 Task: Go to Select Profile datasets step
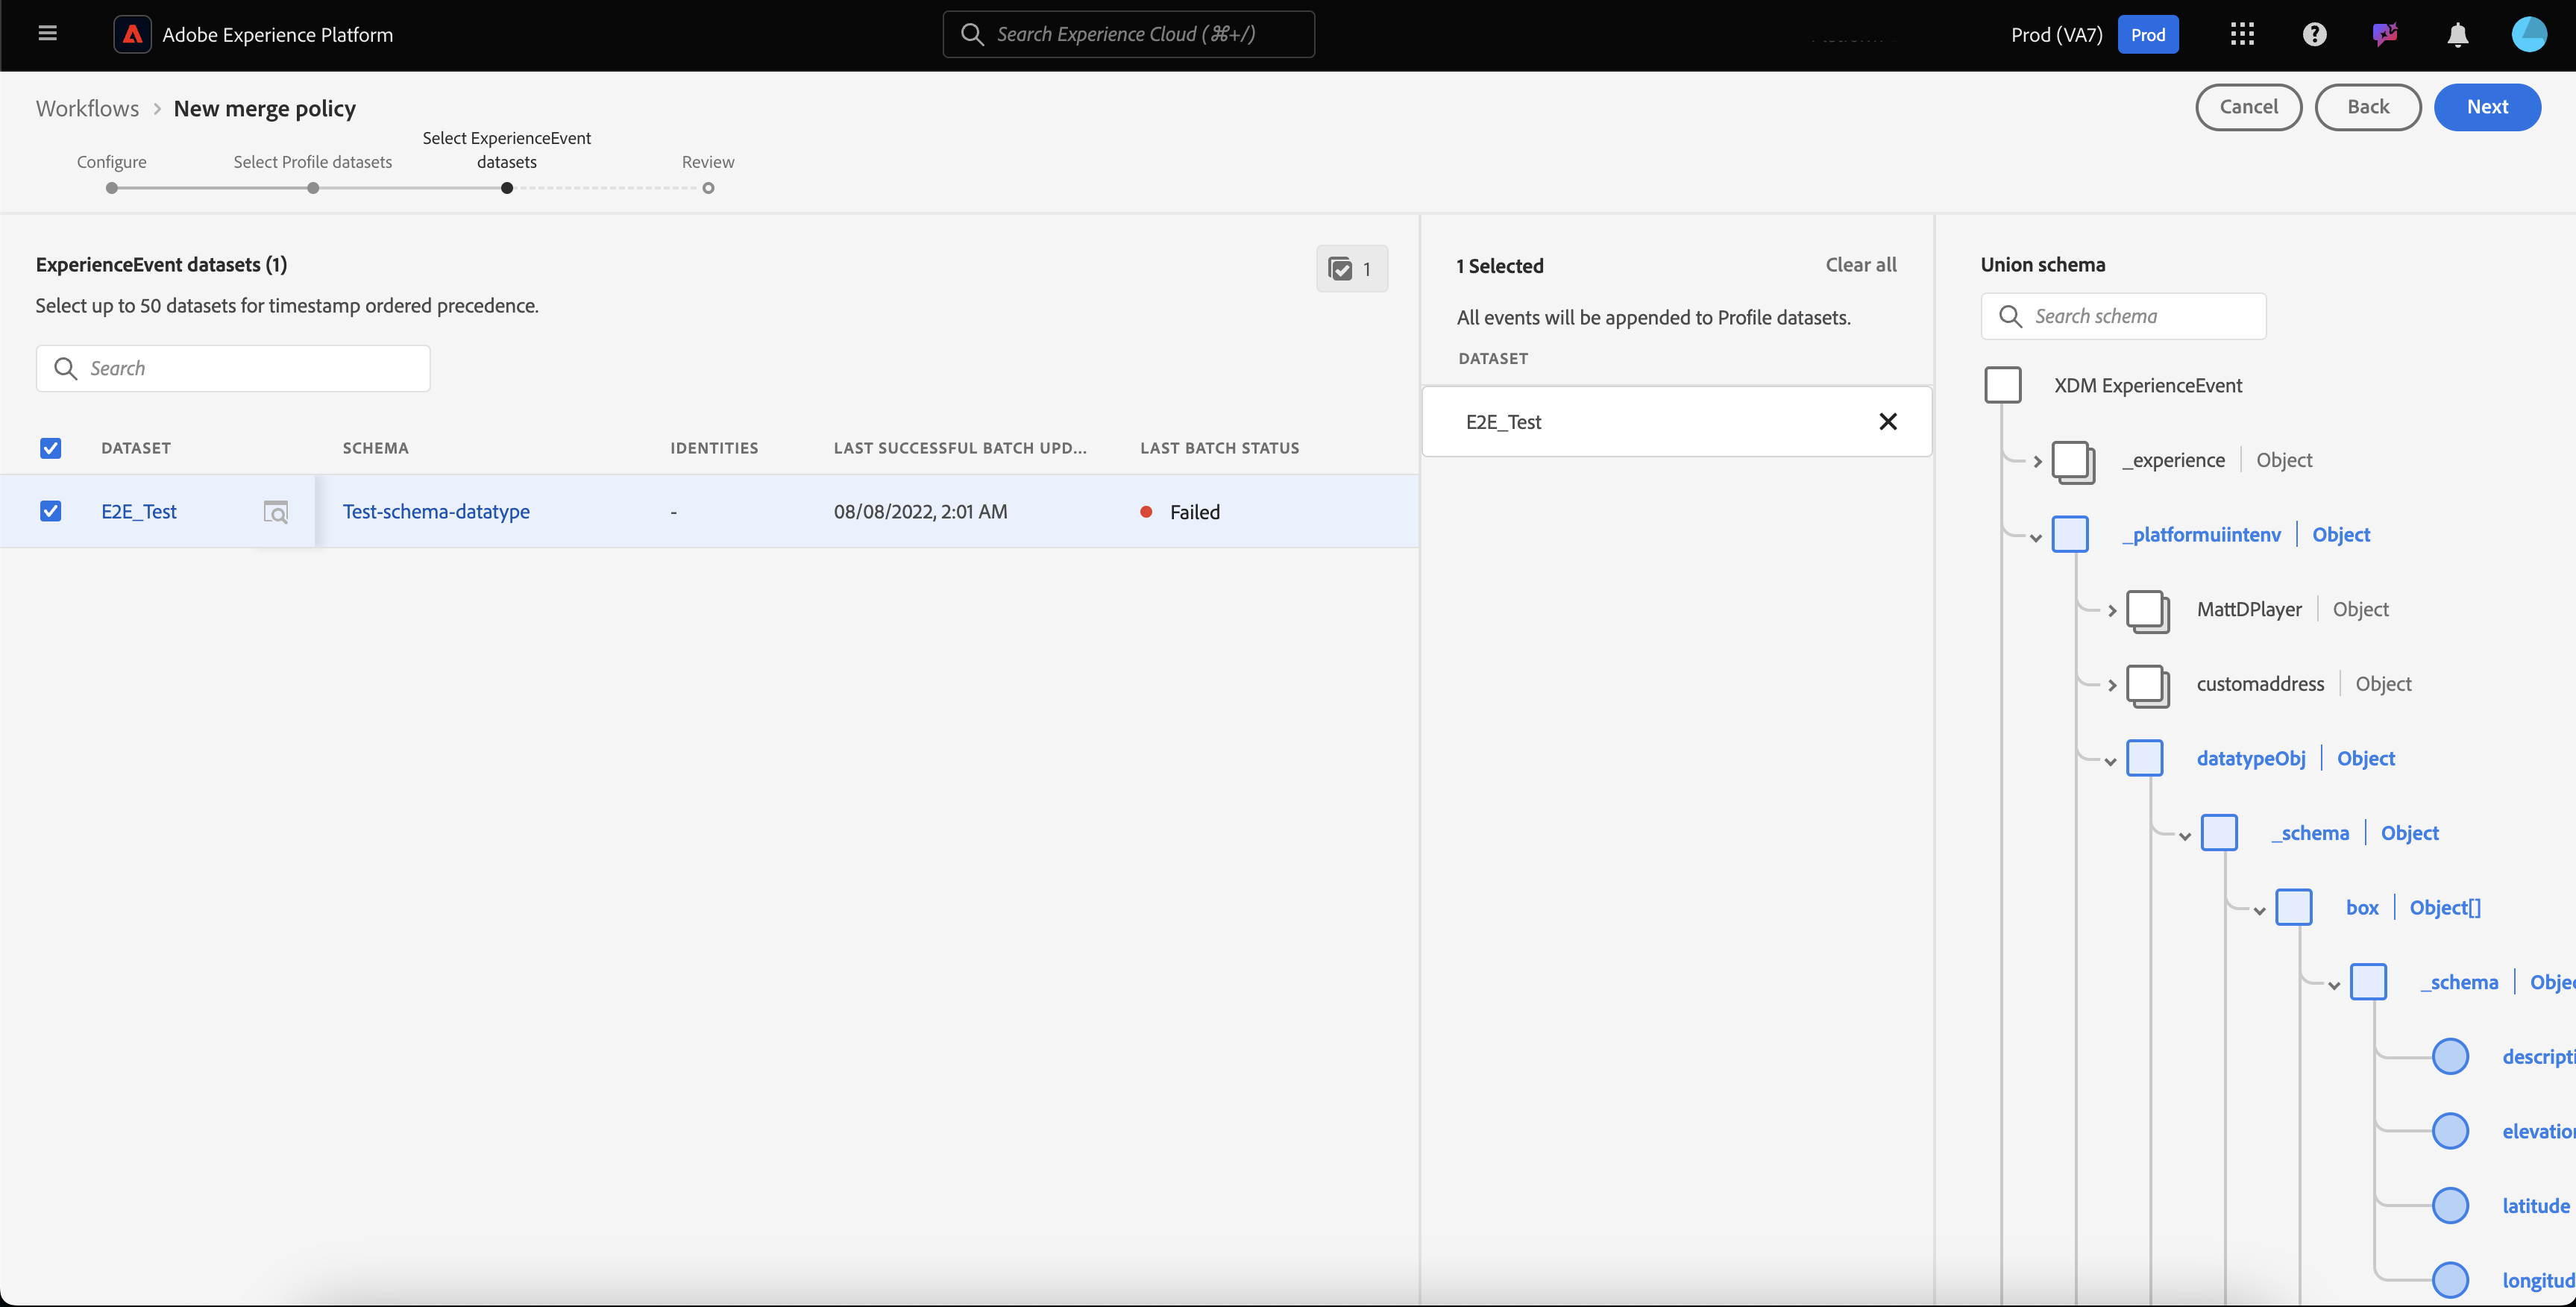tap(313, 187)
